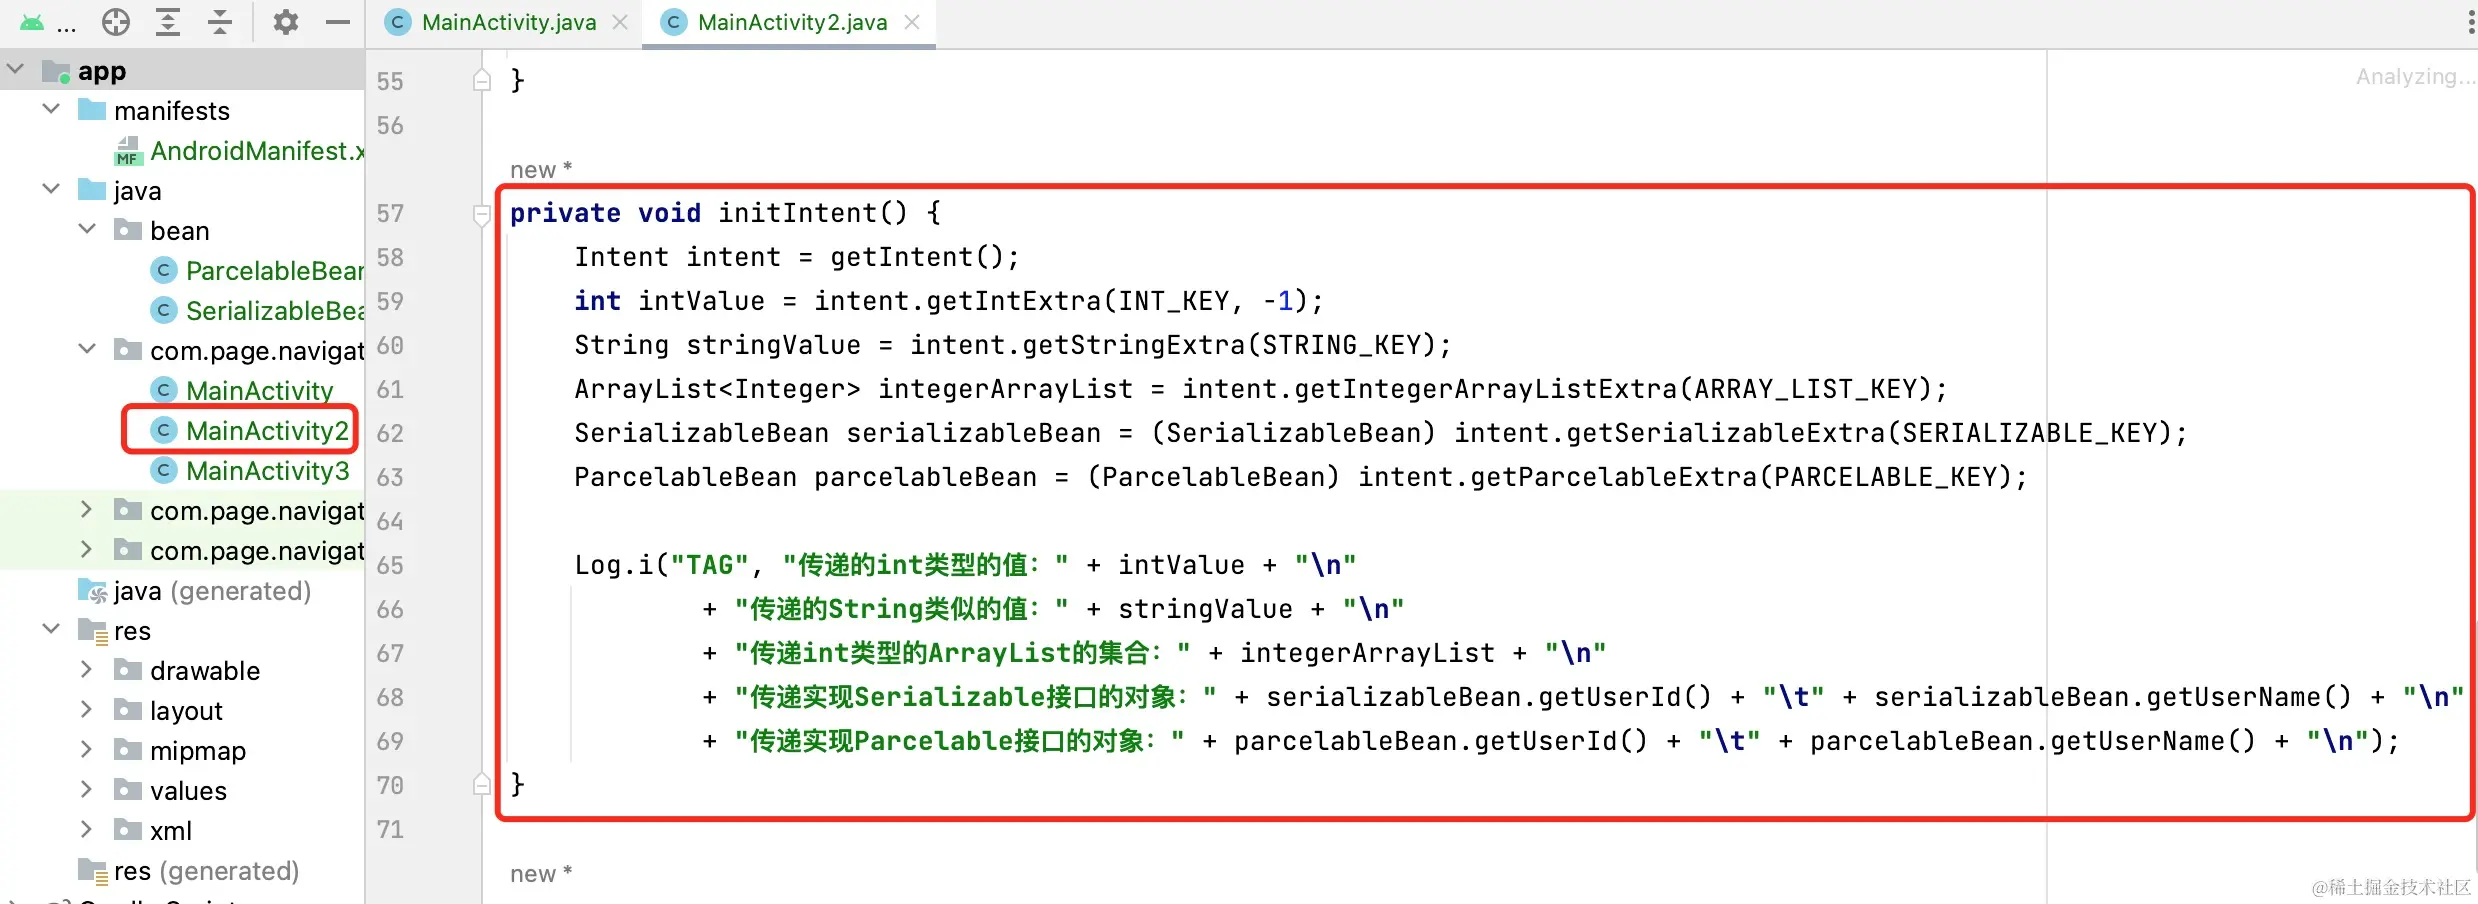Viewport: 2478px width, 904px height.
Task: Click the expand all icon
Action: point(168,22)
